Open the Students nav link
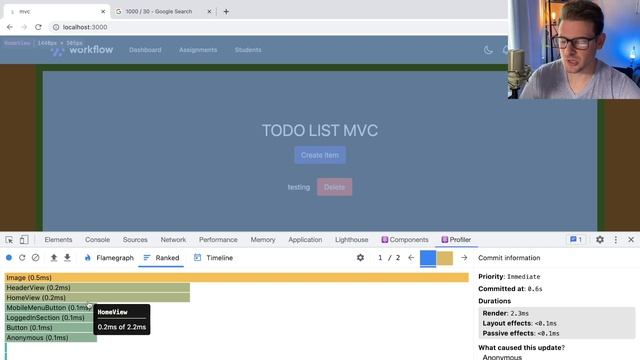The width and height of the screenshot is (640, 360). point(248,50)
